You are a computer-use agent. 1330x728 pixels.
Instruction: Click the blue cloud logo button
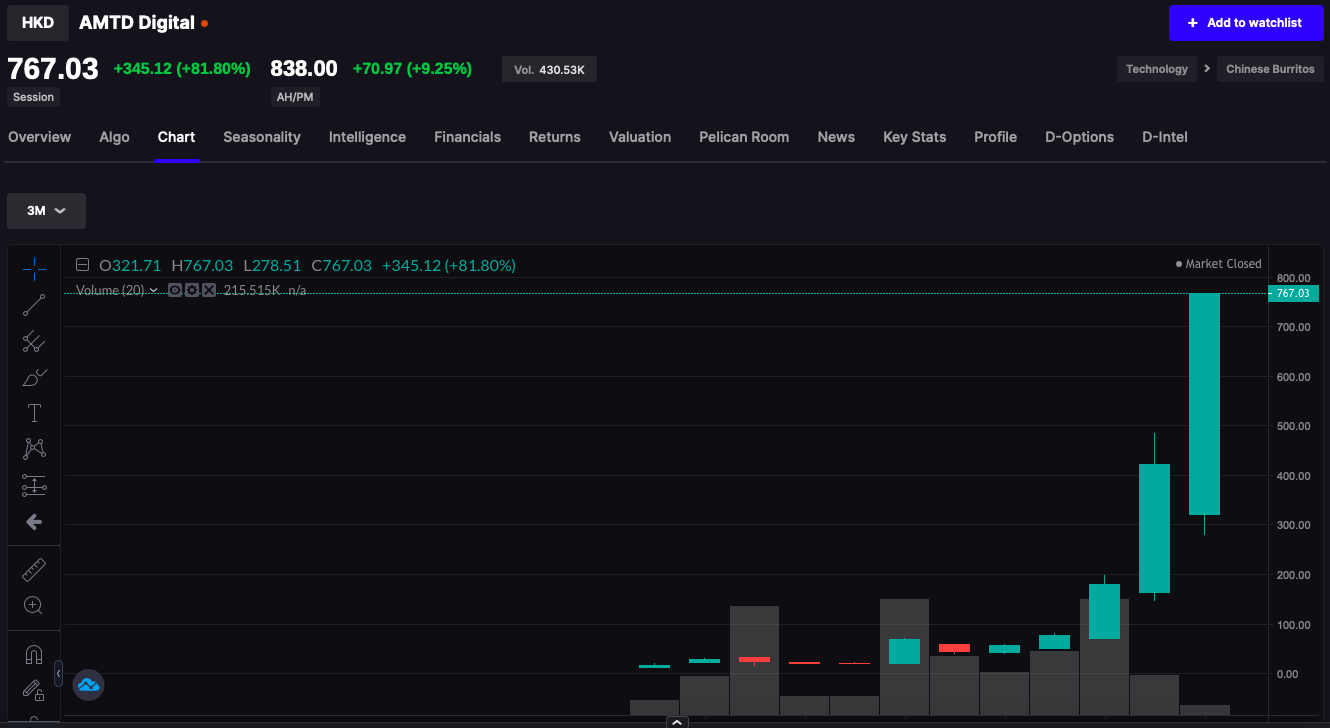pos(89,685)
